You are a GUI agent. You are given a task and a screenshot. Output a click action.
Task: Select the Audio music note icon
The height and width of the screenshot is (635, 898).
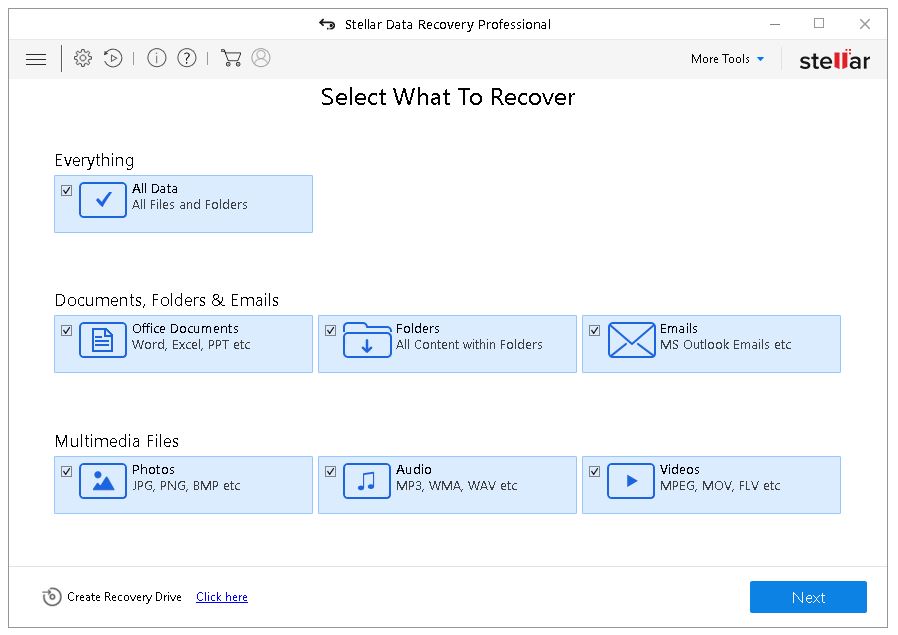point(367,481)
